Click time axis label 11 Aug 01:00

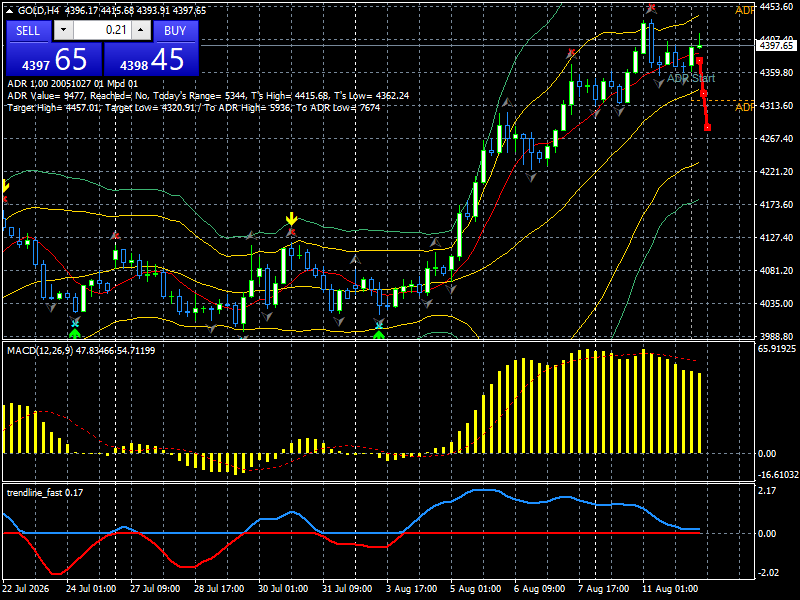[x=670, y=588]
